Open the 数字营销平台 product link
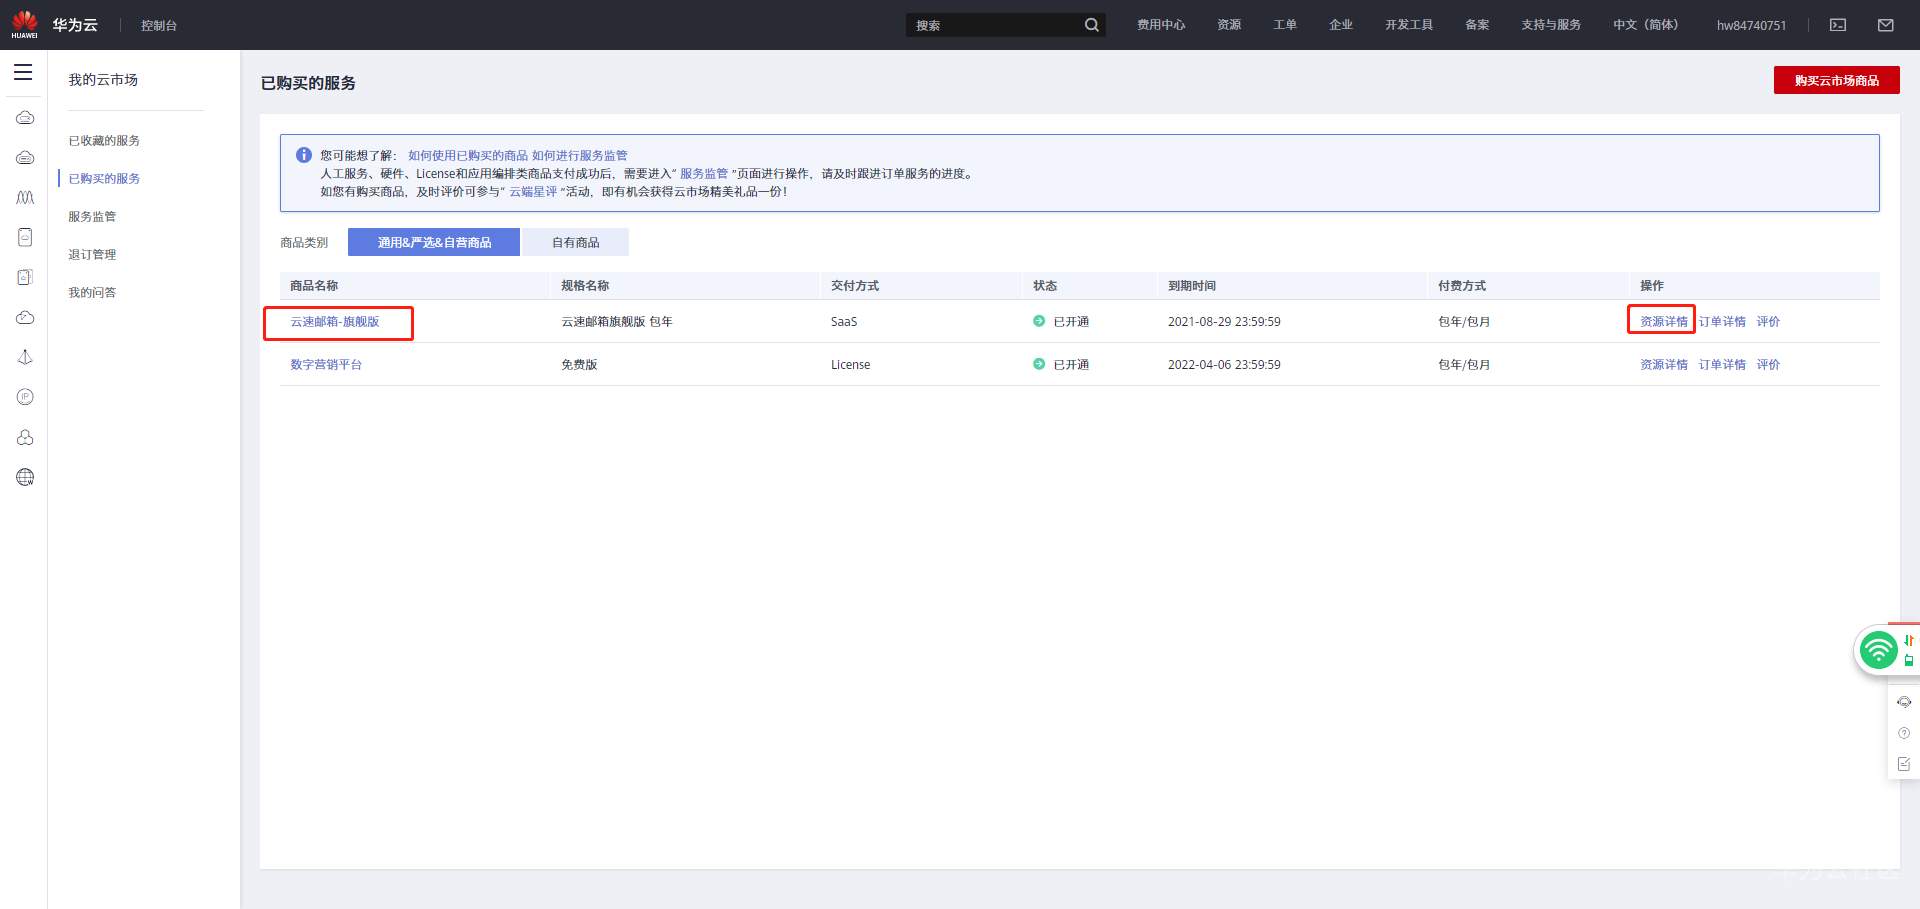Image resolution: width=1920 pixels, height=909 pixels. [x=326, y=365]
